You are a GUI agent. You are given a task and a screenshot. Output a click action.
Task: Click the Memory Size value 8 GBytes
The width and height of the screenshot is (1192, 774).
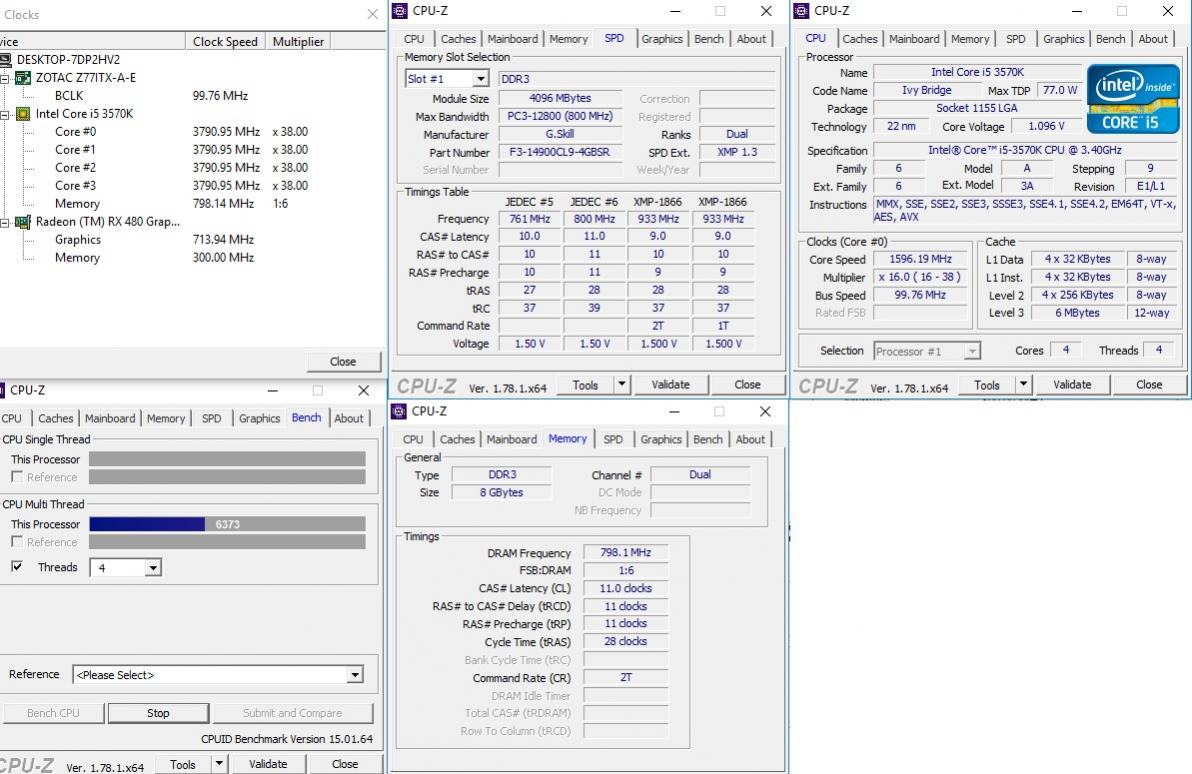[x=502, y=493]
